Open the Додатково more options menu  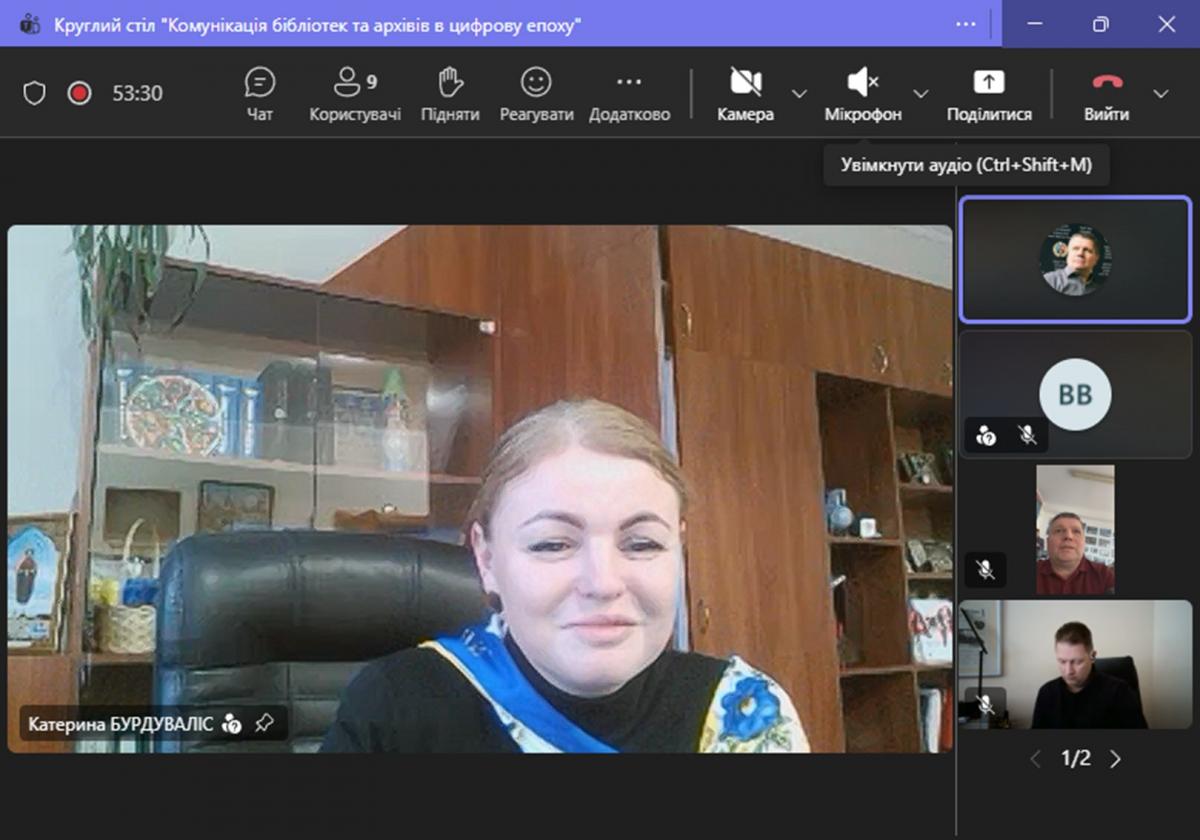tap(629, 94)
